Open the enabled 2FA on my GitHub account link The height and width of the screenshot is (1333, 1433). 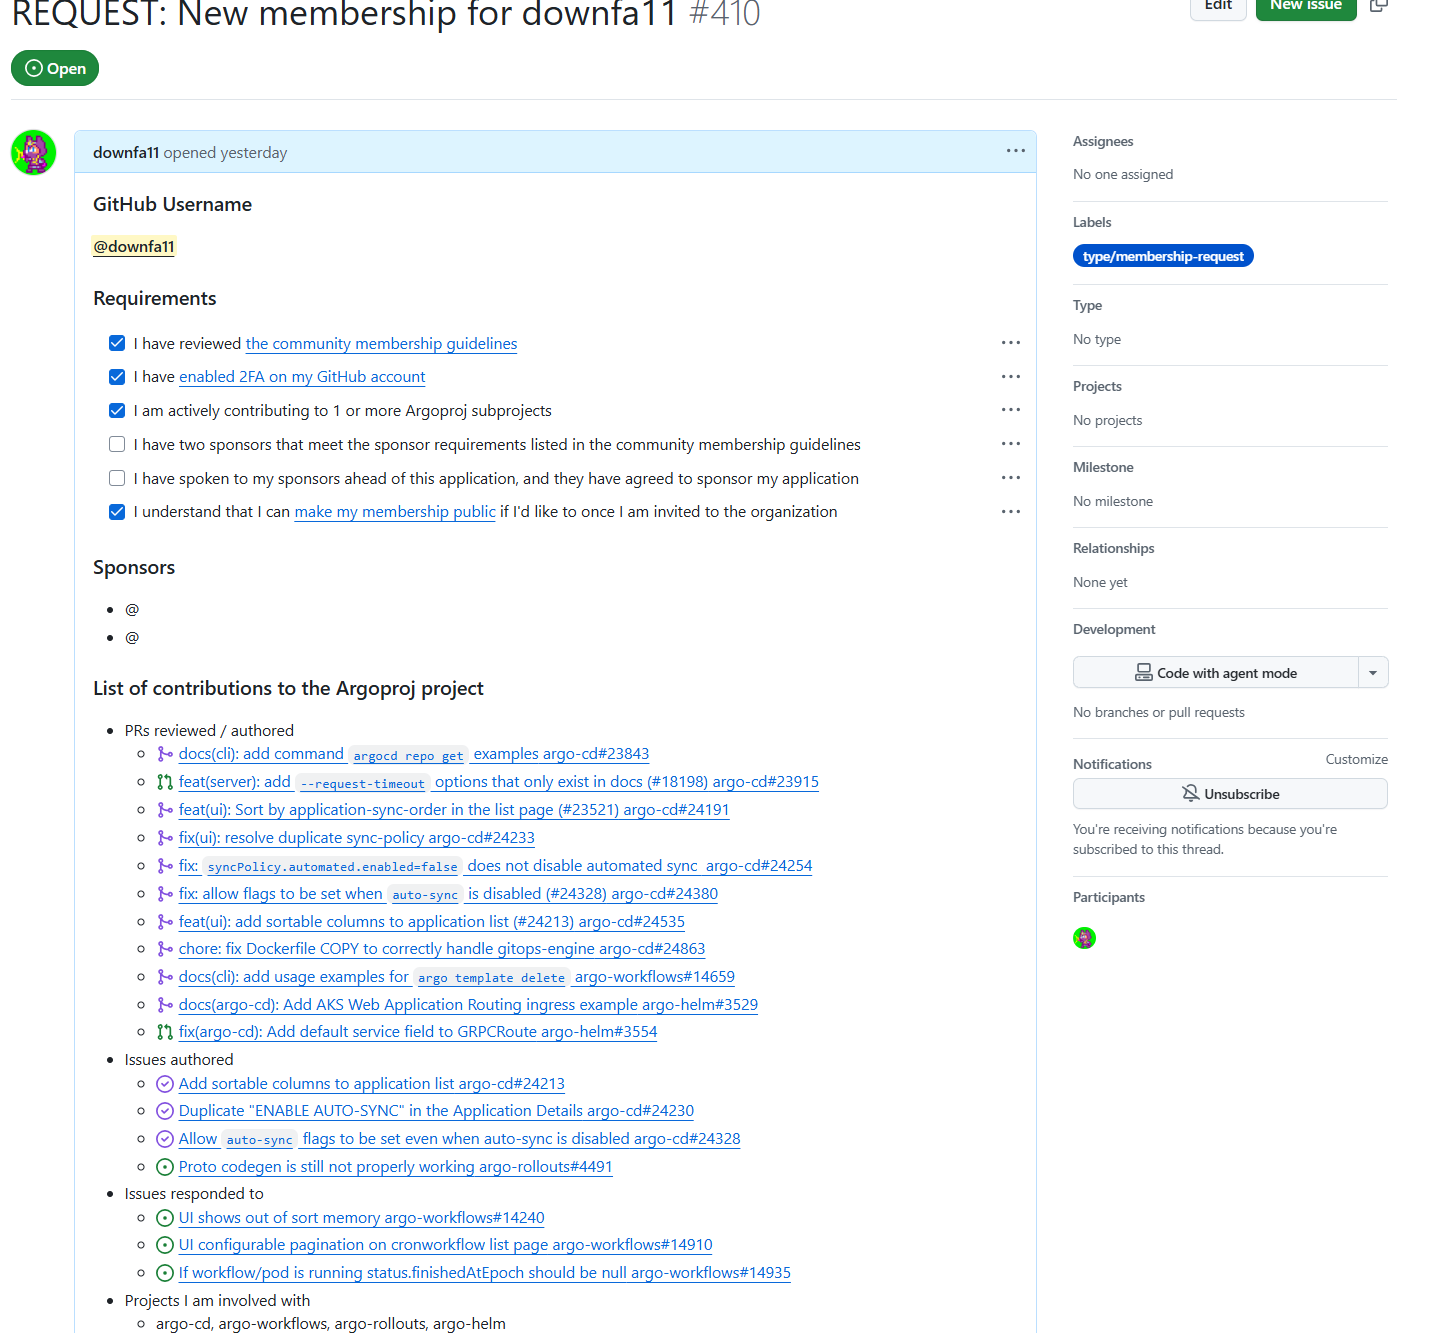(302, 377)
